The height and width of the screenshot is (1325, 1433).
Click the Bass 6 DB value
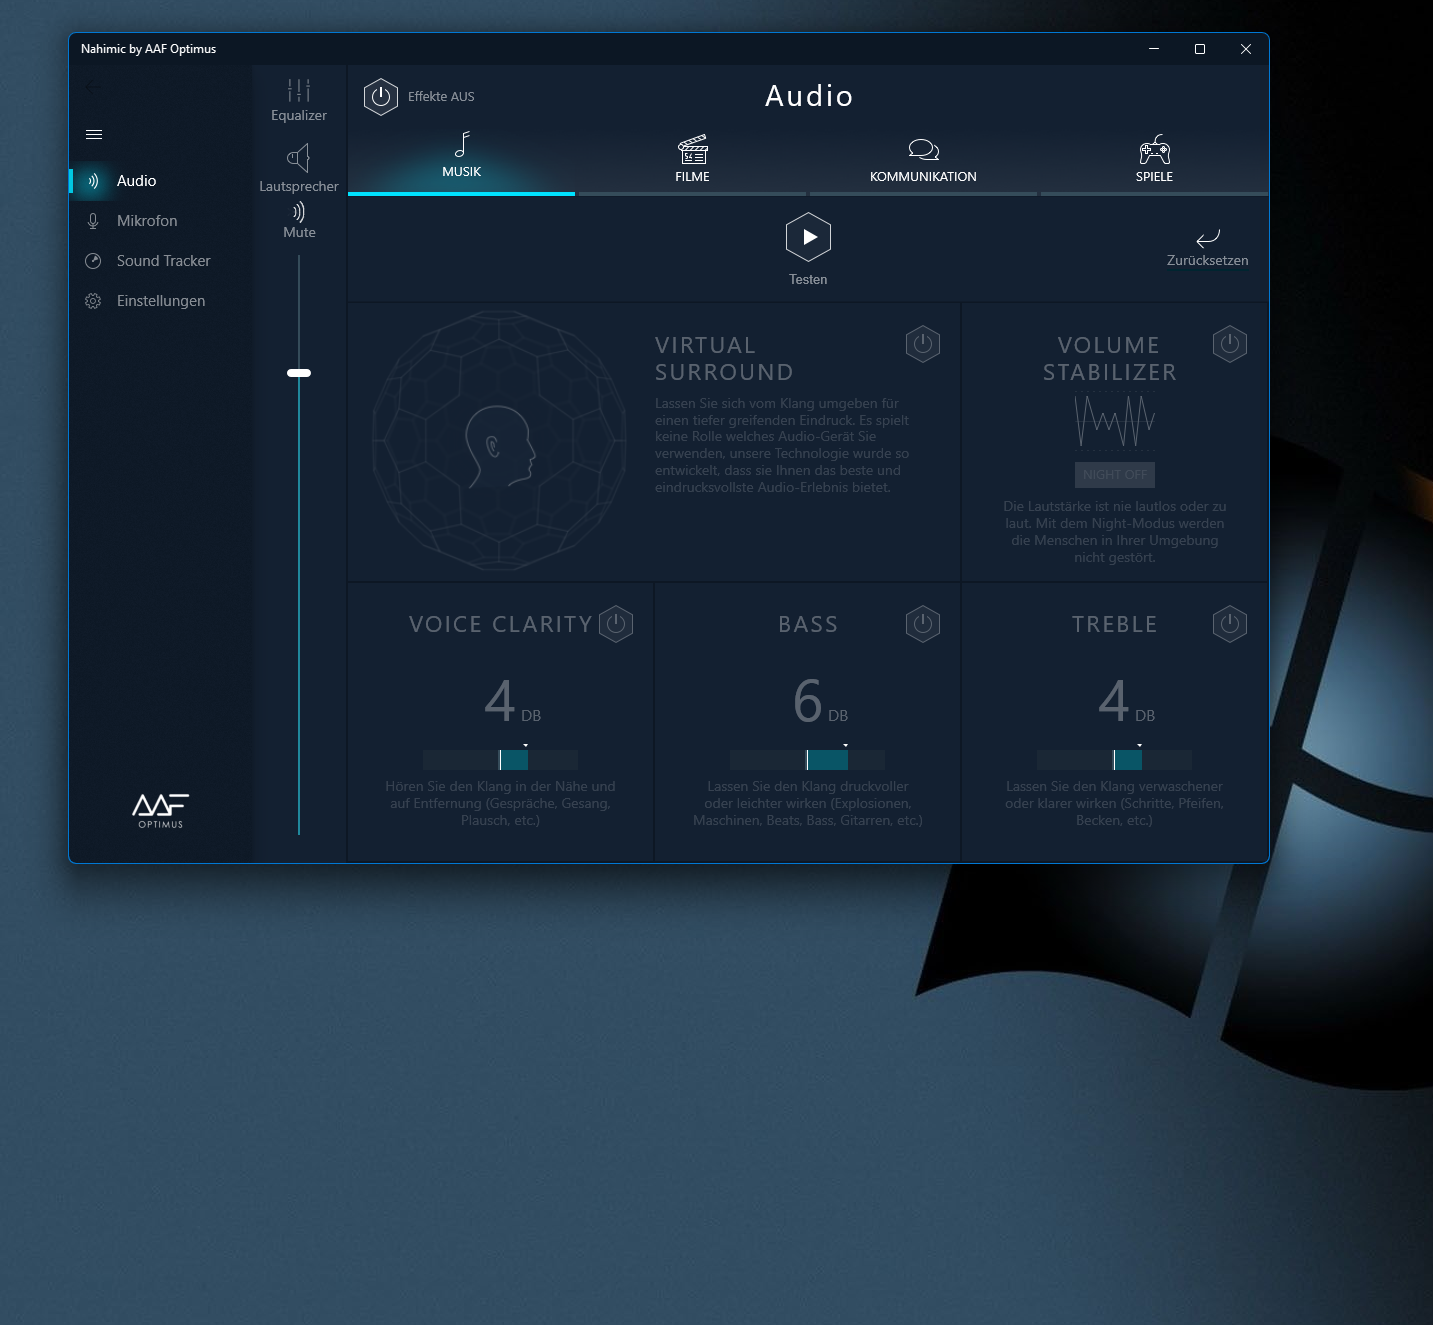[x=820, y=701]
